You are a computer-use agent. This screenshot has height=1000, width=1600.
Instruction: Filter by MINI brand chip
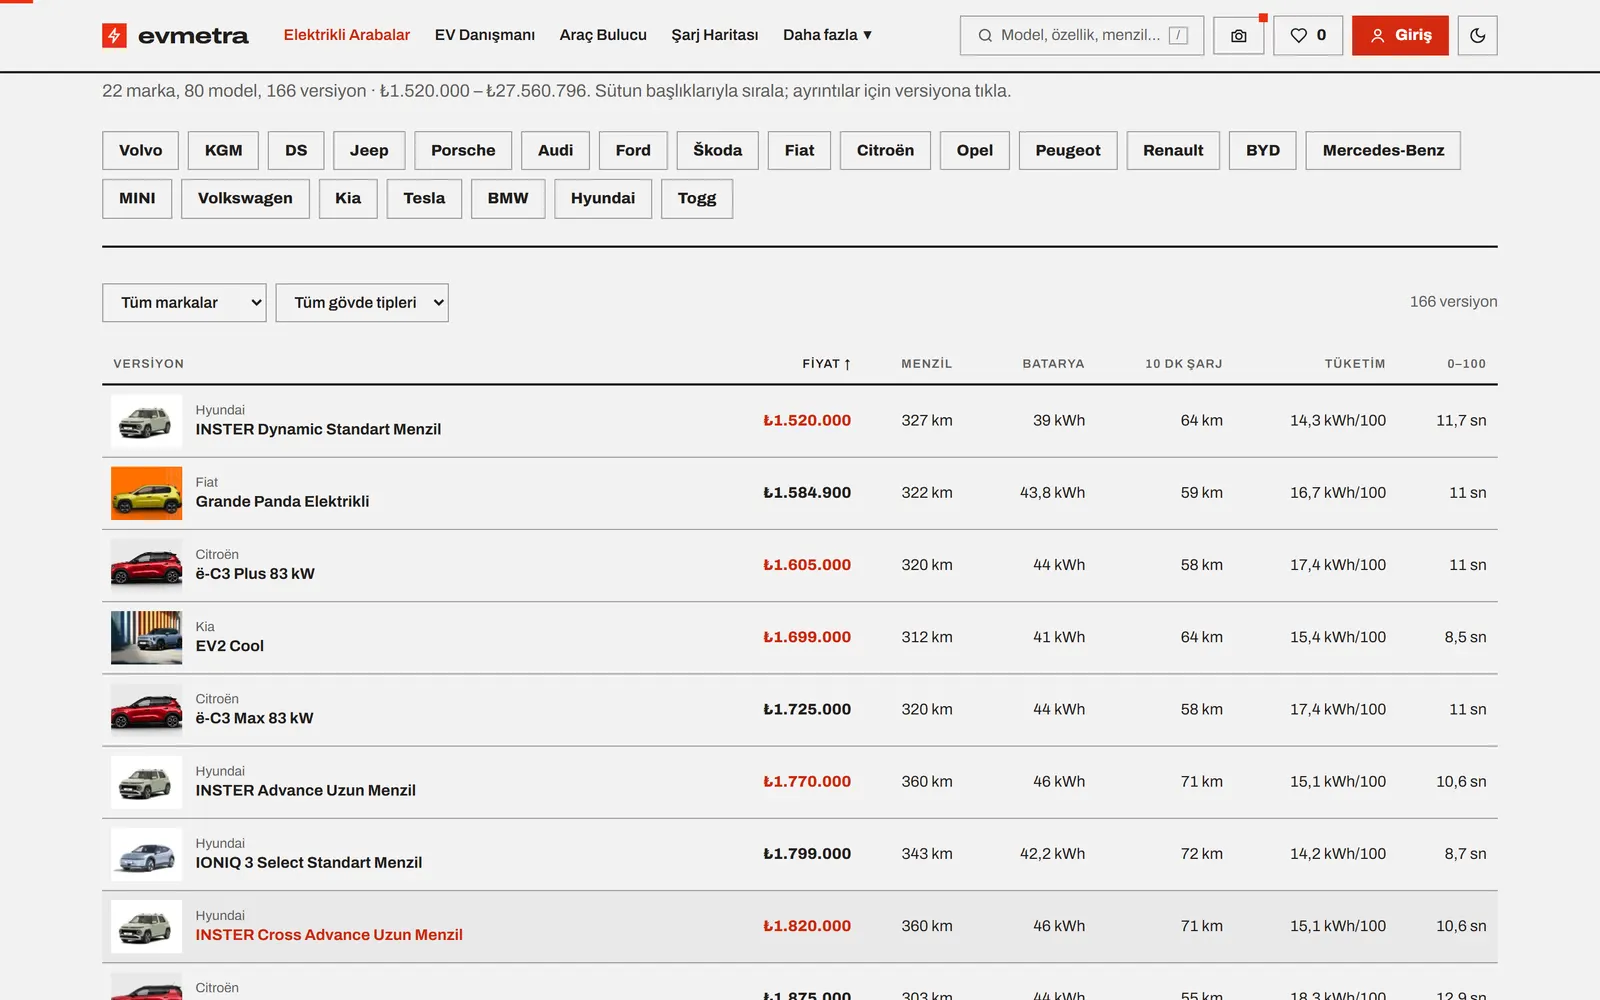[x=137, y=198]
